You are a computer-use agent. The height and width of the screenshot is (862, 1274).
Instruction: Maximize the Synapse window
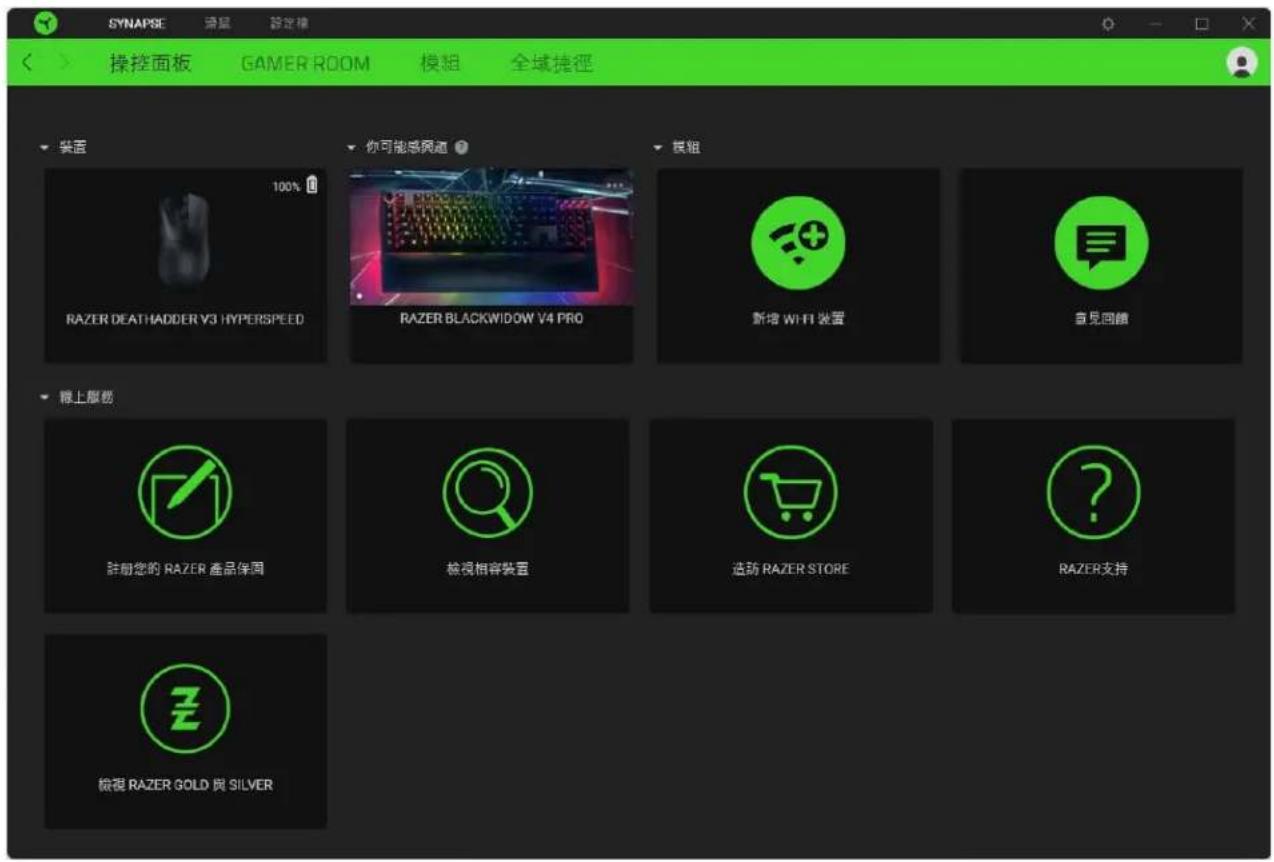[1202, 23]
